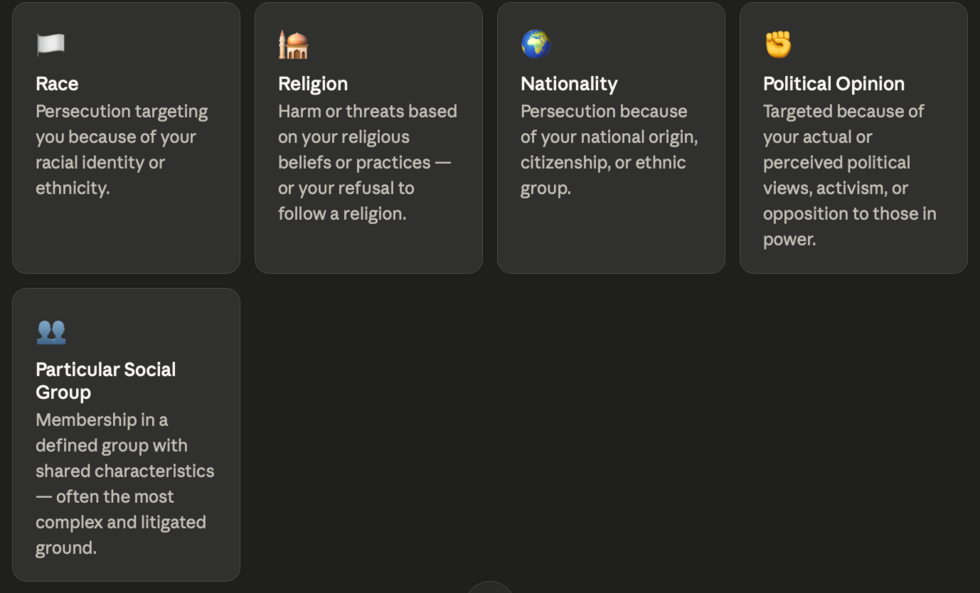Choose the Religion title
Screen dimensions: 980x593
pos(312,84)
